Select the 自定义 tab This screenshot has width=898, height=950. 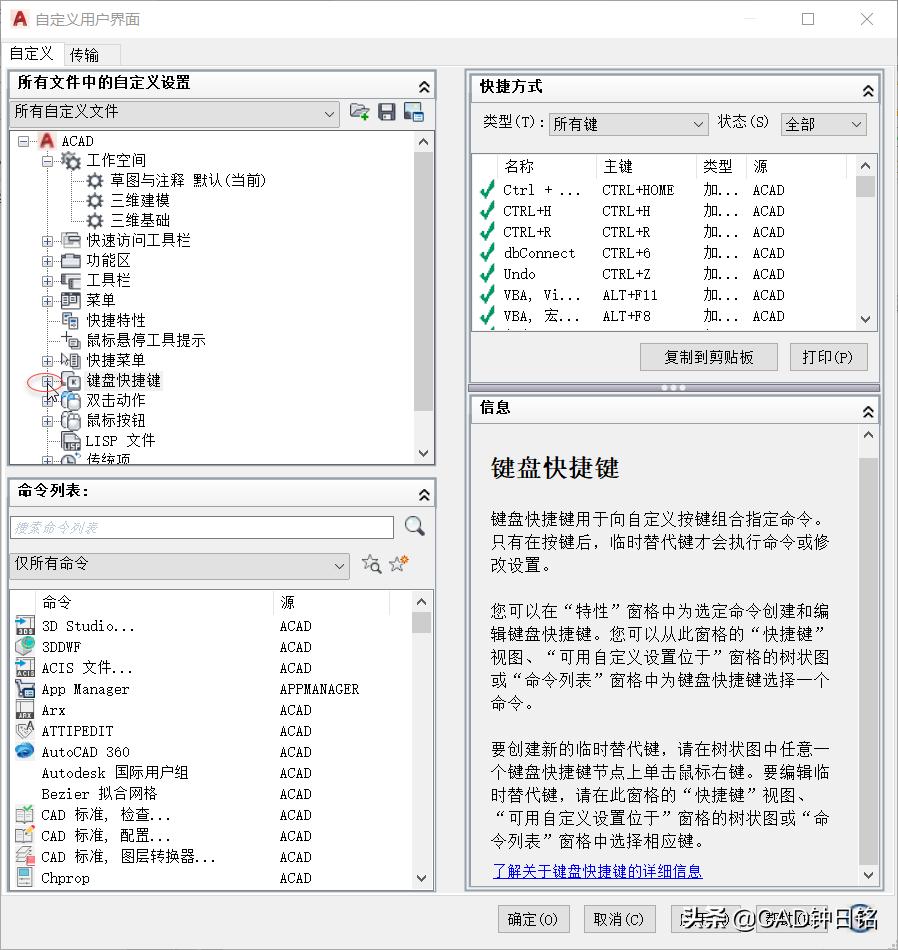[x=32, y=54]
